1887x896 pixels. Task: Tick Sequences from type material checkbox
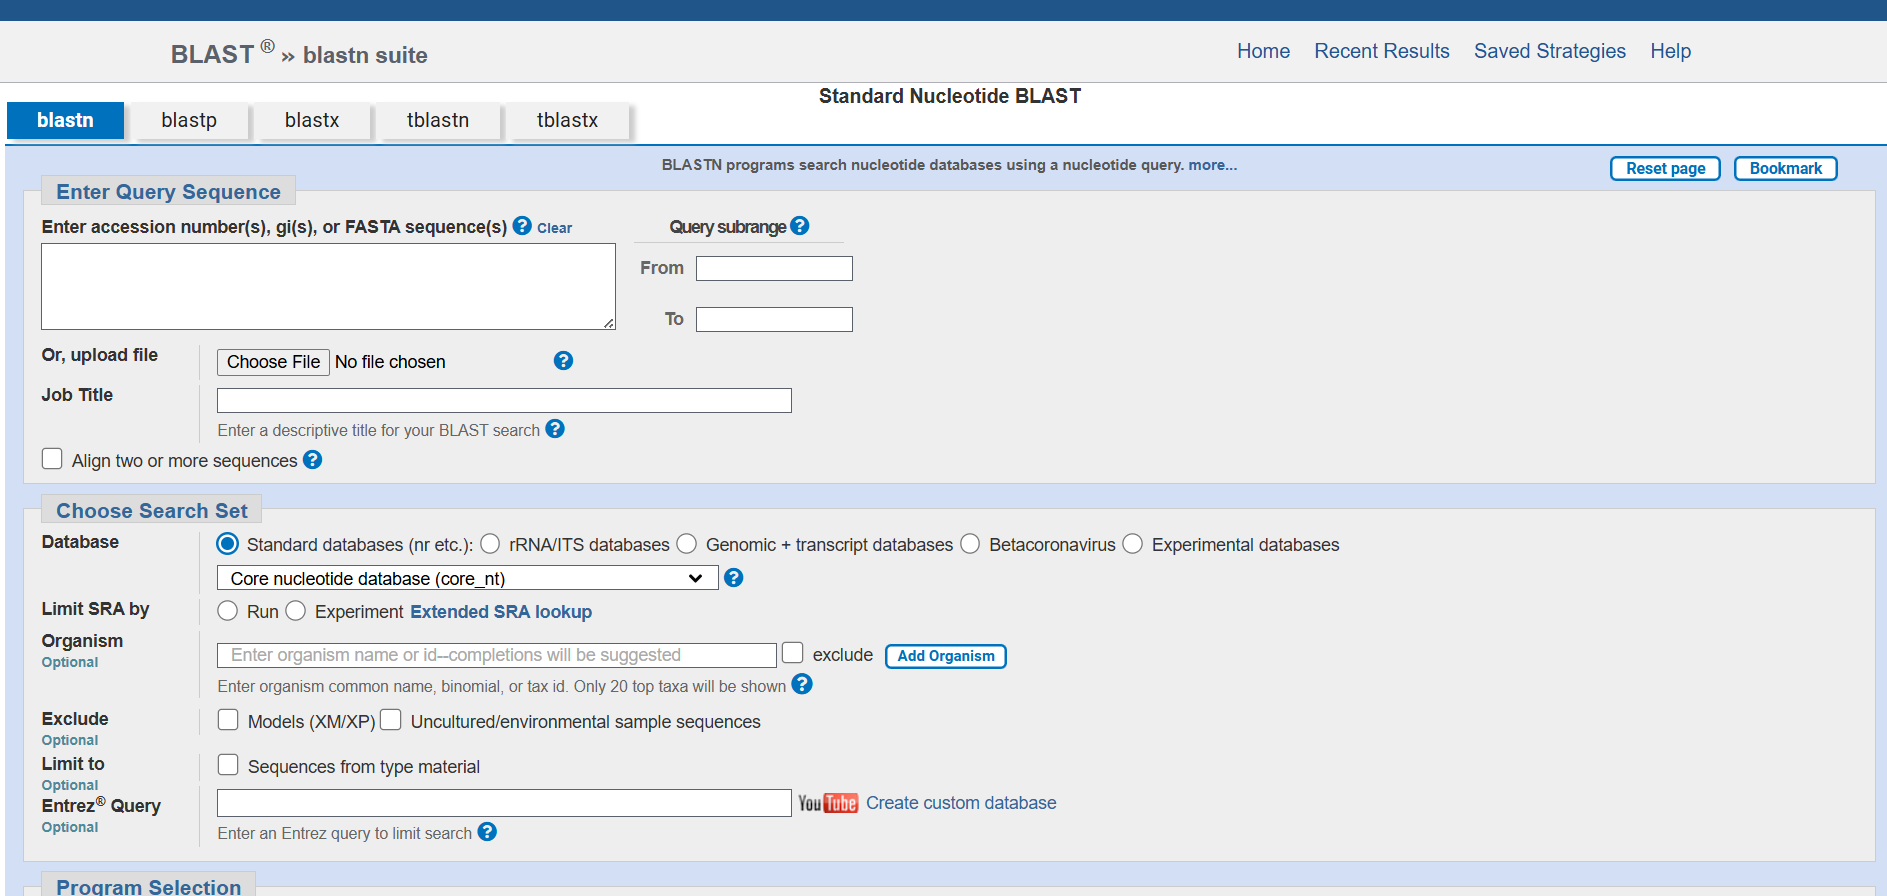[x=228, y=765]
